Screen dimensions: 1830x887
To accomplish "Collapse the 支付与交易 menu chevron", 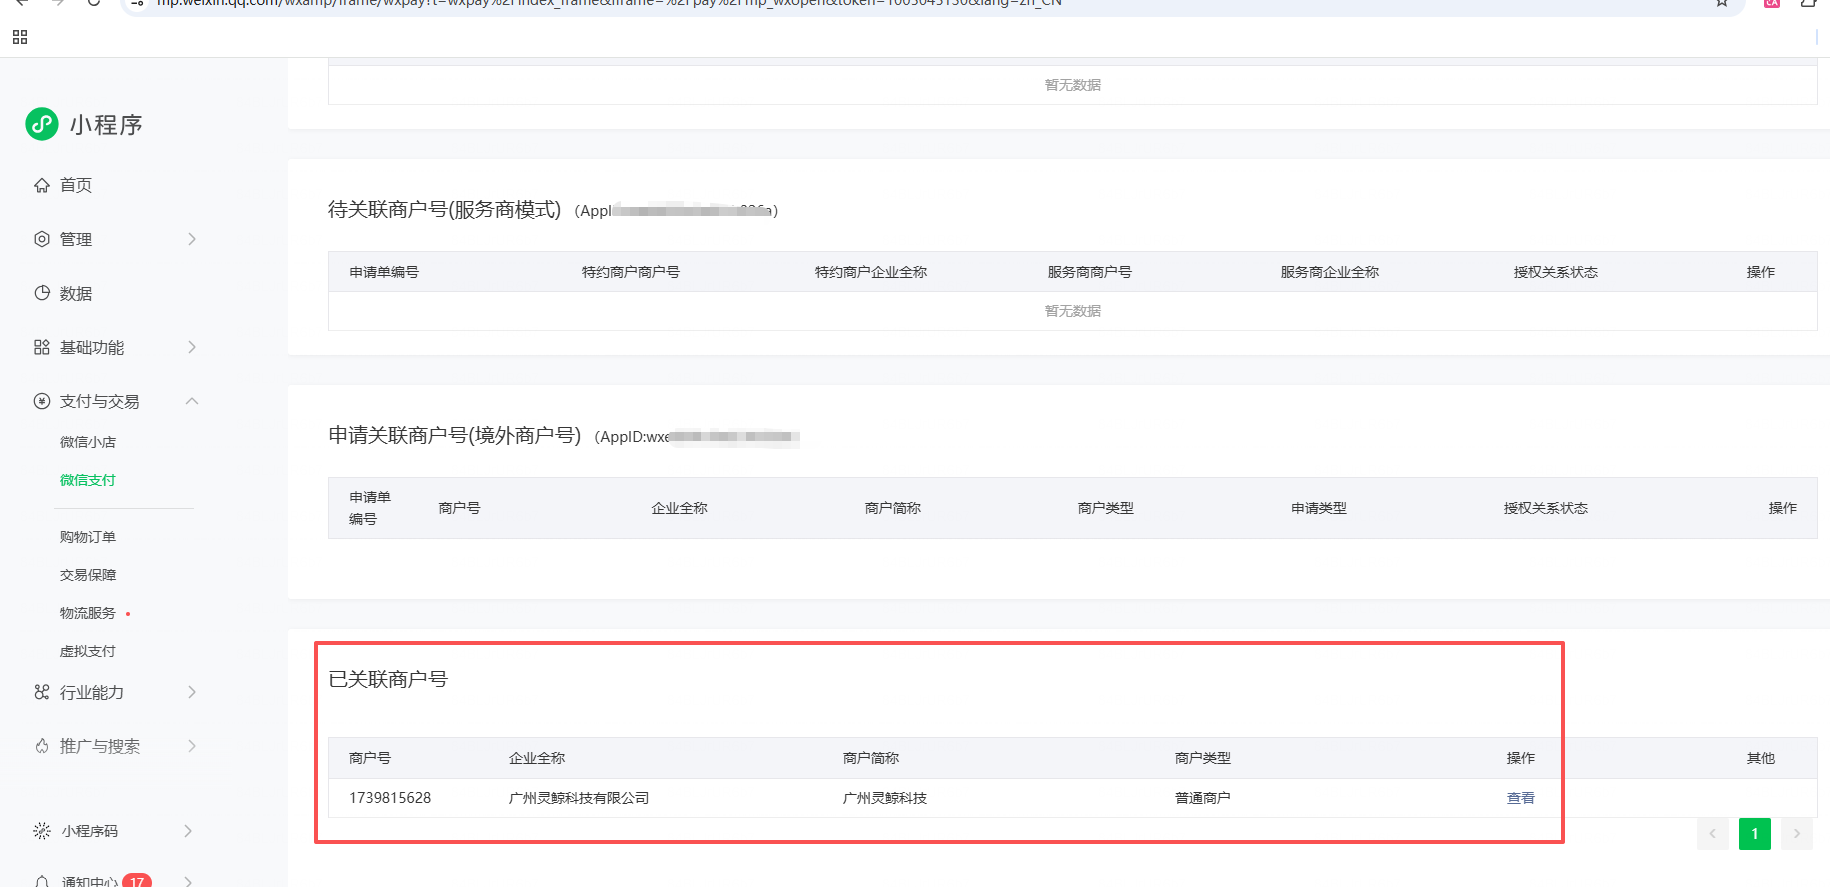I will click(x=192, y=401).
